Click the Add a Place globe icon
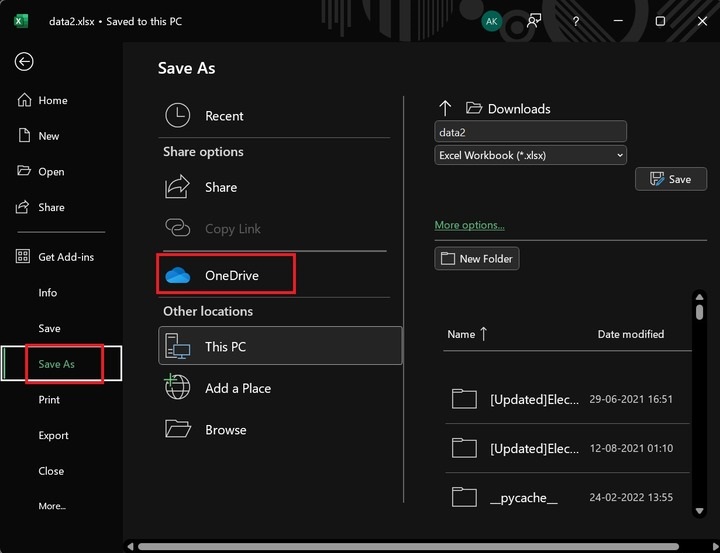Screen dimensions: 720x553 (178, 388)
